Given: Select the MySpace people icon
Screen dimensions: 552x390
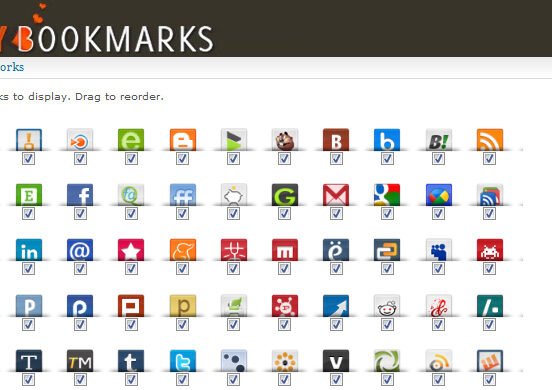Looking at the screenshot, I should point(439,250).
